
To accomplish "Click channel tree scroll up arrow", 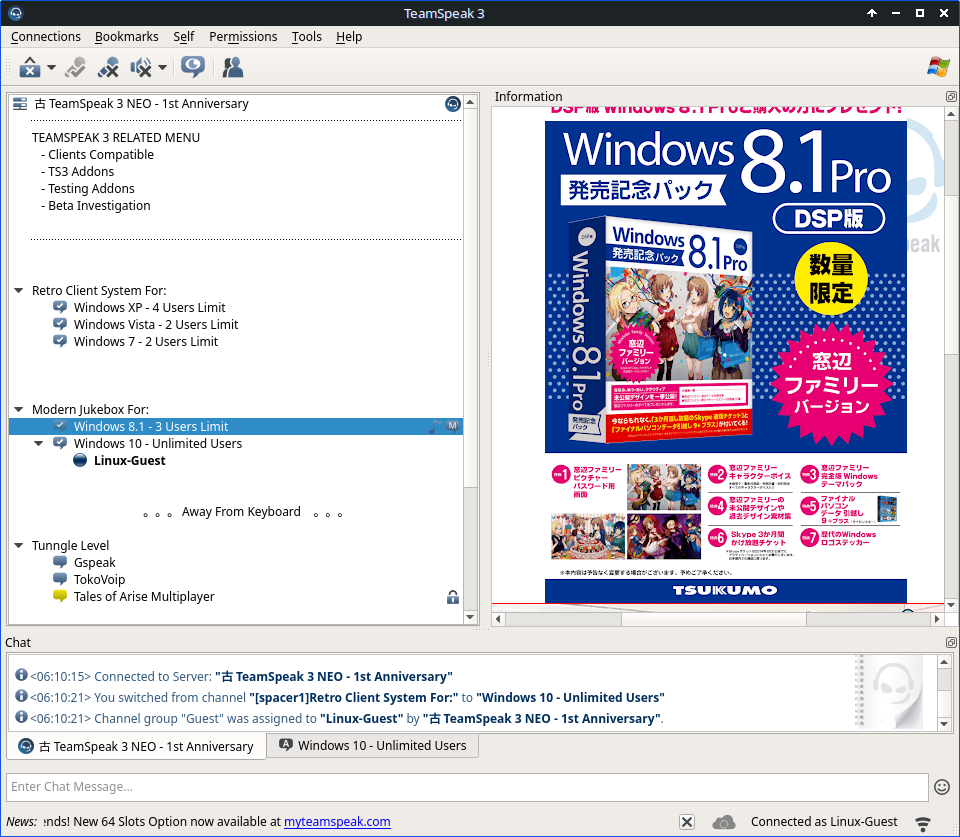I will [470, 102].
